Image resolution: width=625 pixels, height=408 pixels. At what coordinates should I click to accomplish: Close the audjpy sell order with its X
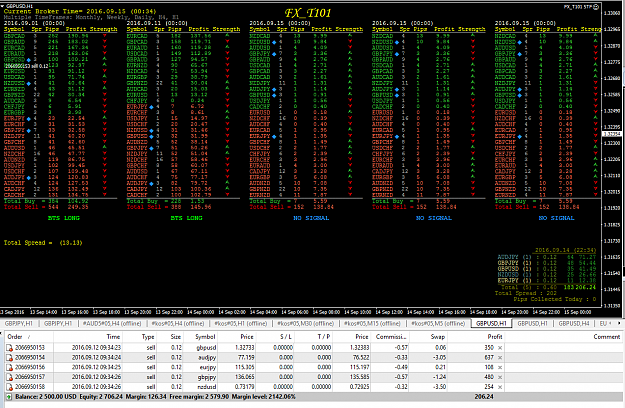(x=500, y=357)
